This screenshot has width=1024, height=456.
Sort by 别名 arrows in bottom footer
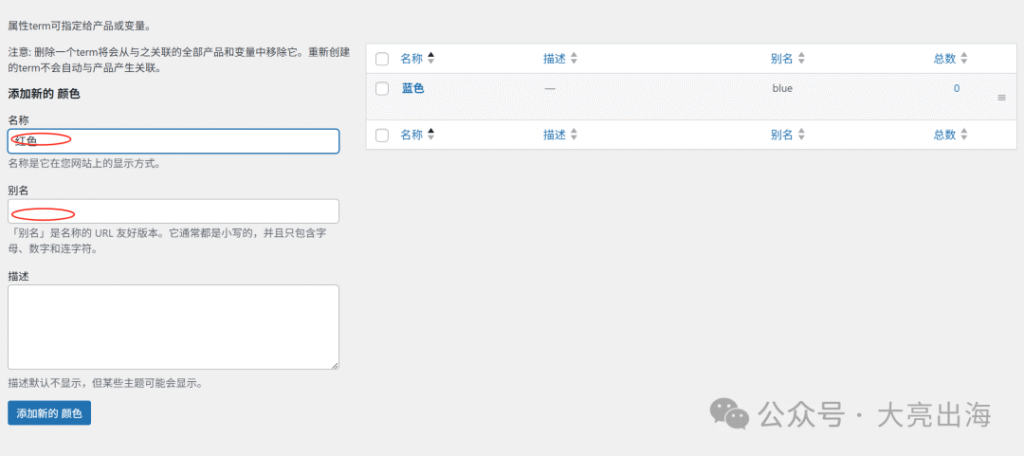click(x=801, y=135)
